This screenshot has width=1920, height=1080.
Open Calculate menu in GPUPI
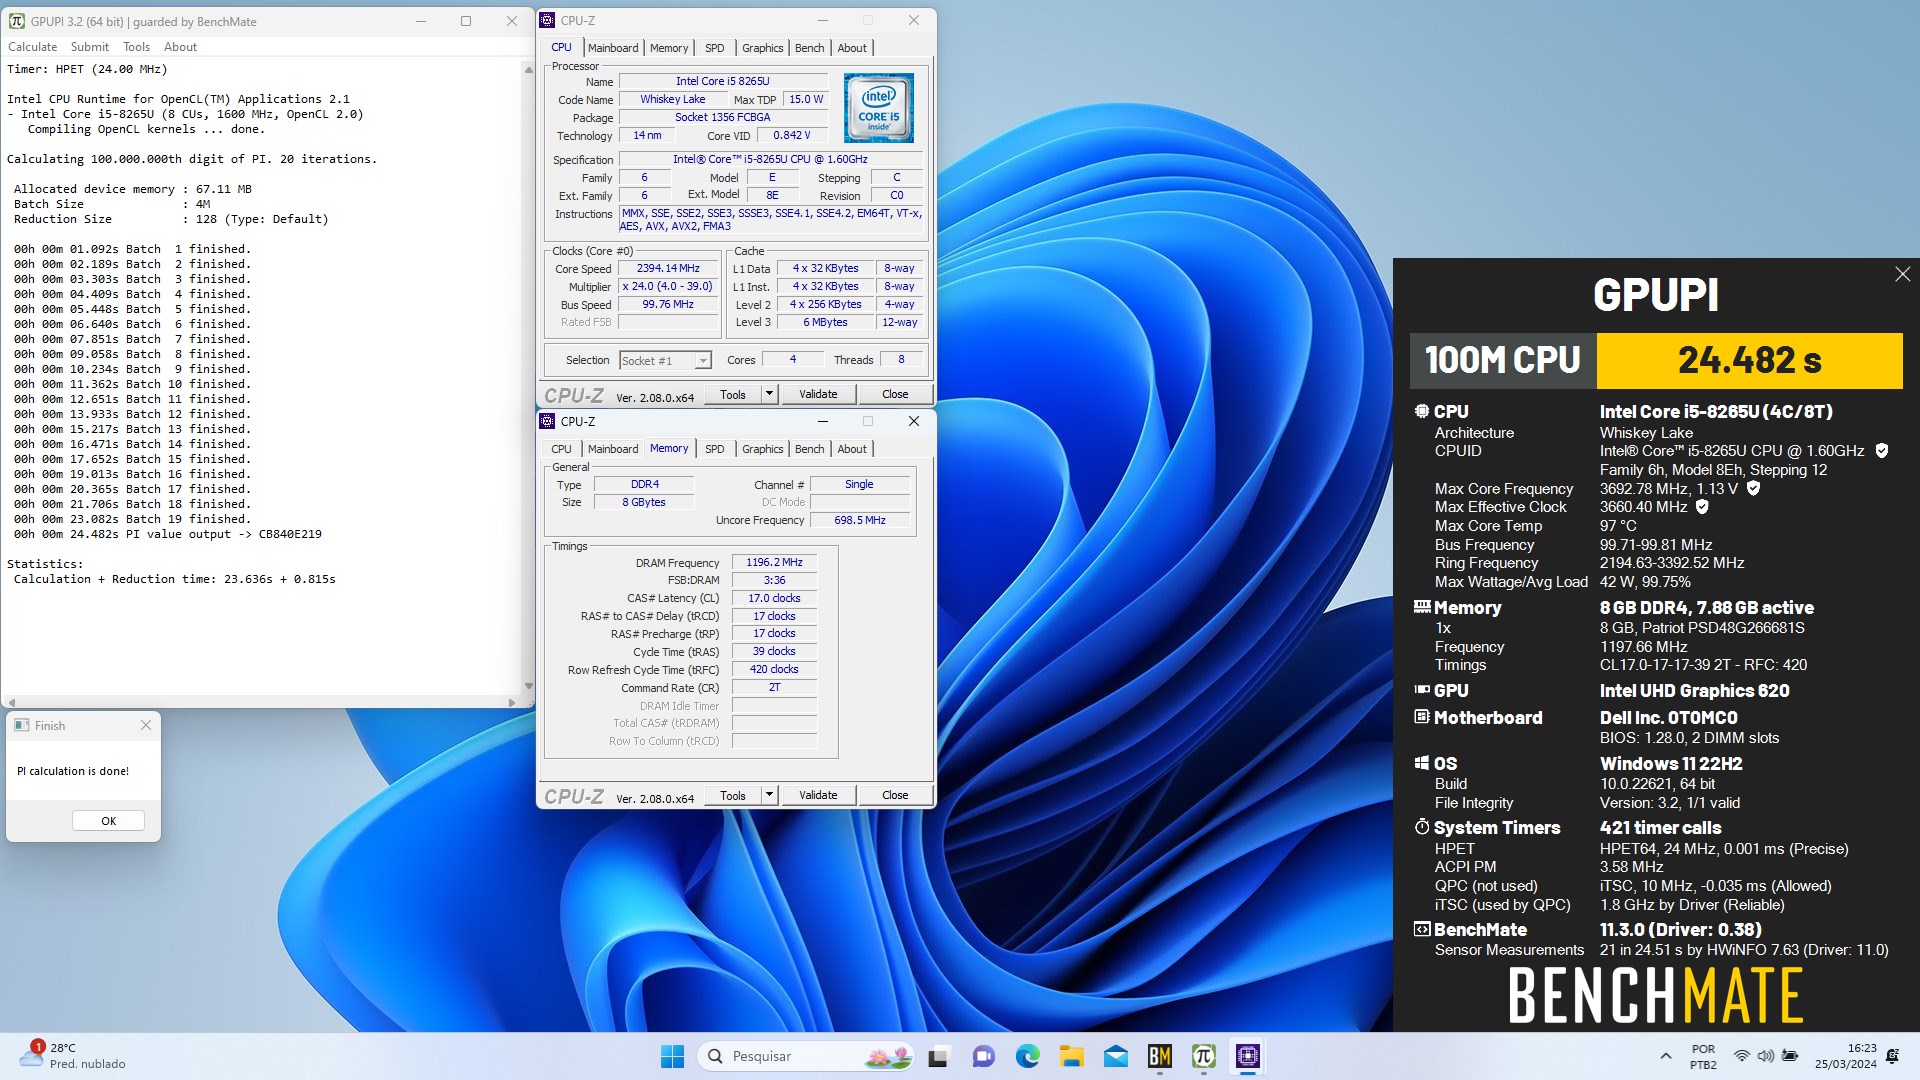[32, 47]
